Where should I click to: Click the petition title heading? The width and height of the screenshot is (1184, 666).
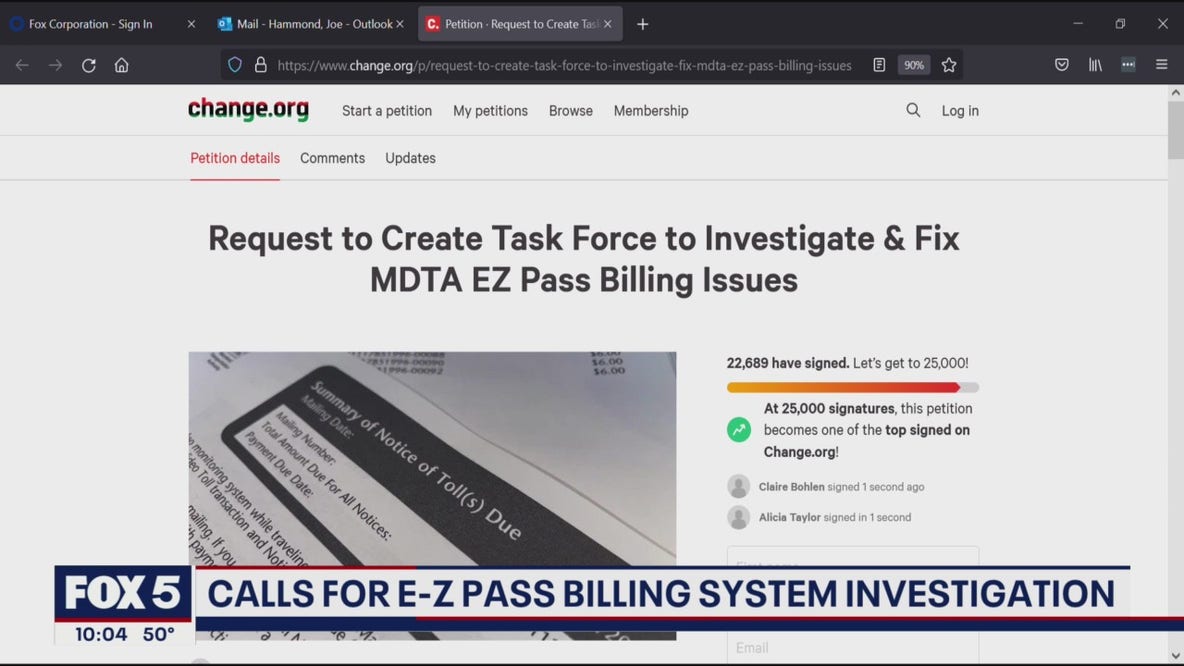584,259
